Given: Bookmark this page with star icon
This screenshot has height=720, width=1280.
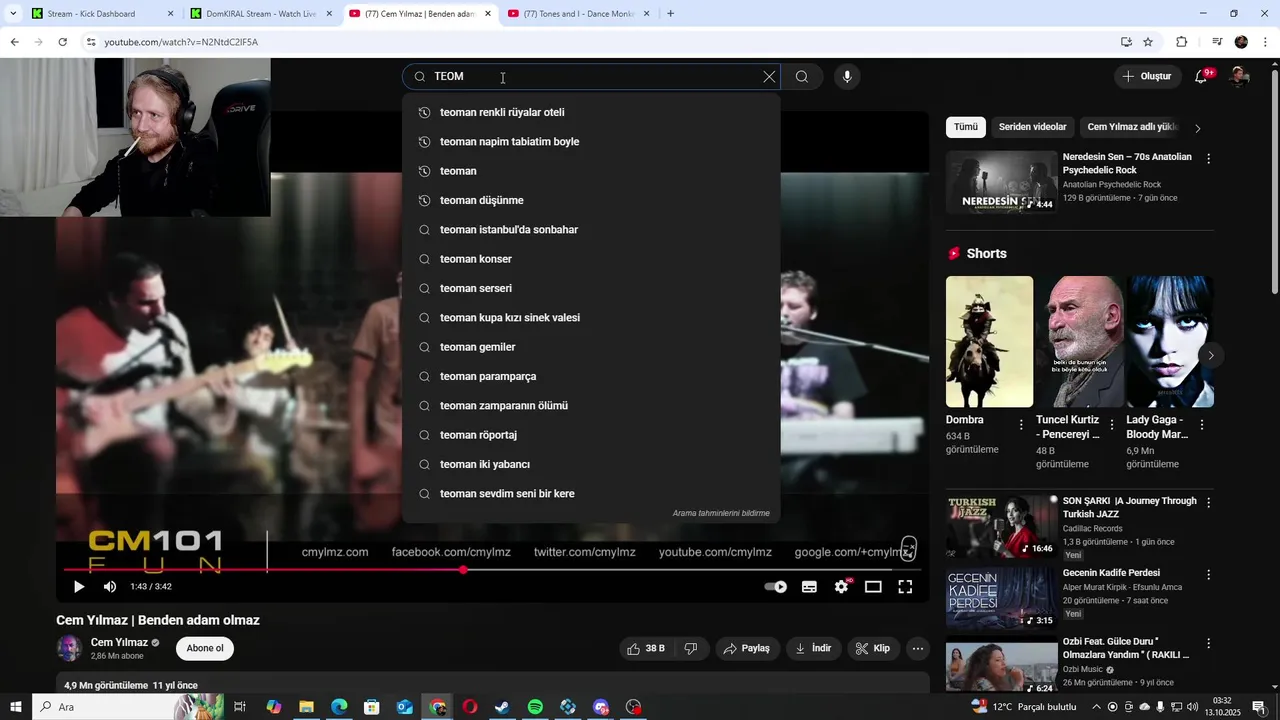Looking at the screenshot, I should tap(1148, 42).
